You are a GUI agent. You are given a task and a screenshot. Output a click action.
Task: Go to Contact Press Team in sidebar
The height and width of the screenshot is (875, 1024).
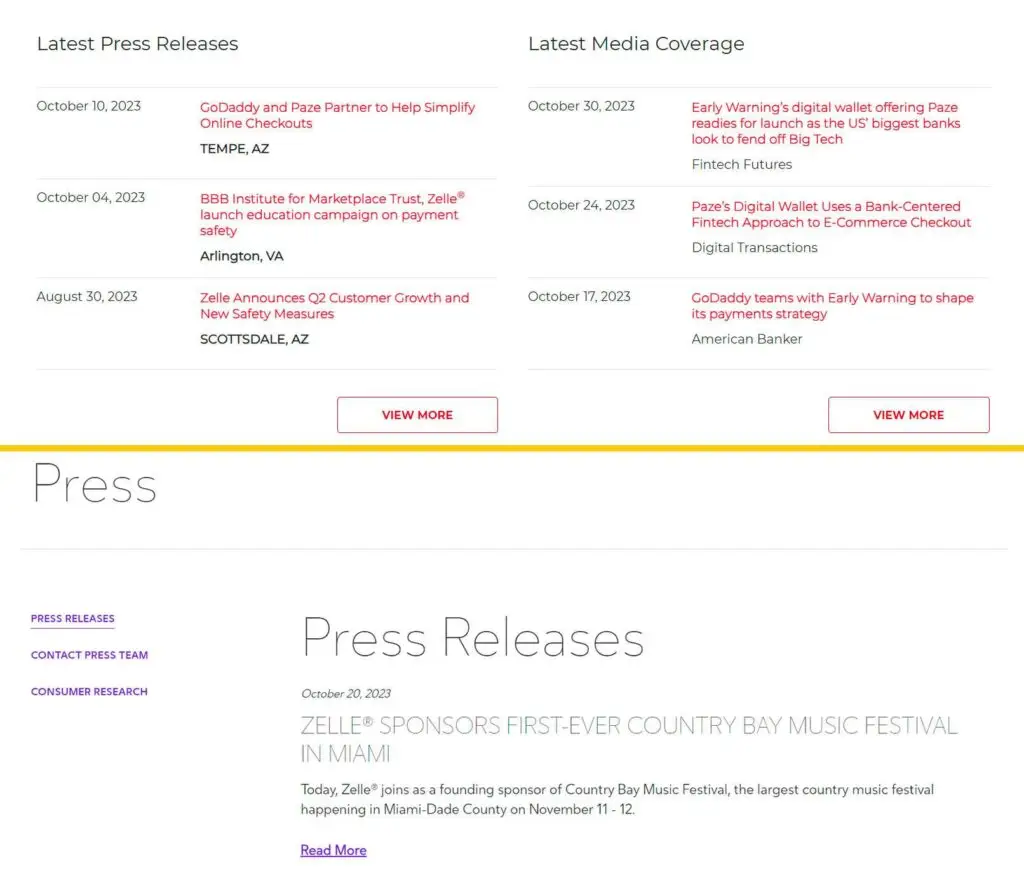click(89, 655)
